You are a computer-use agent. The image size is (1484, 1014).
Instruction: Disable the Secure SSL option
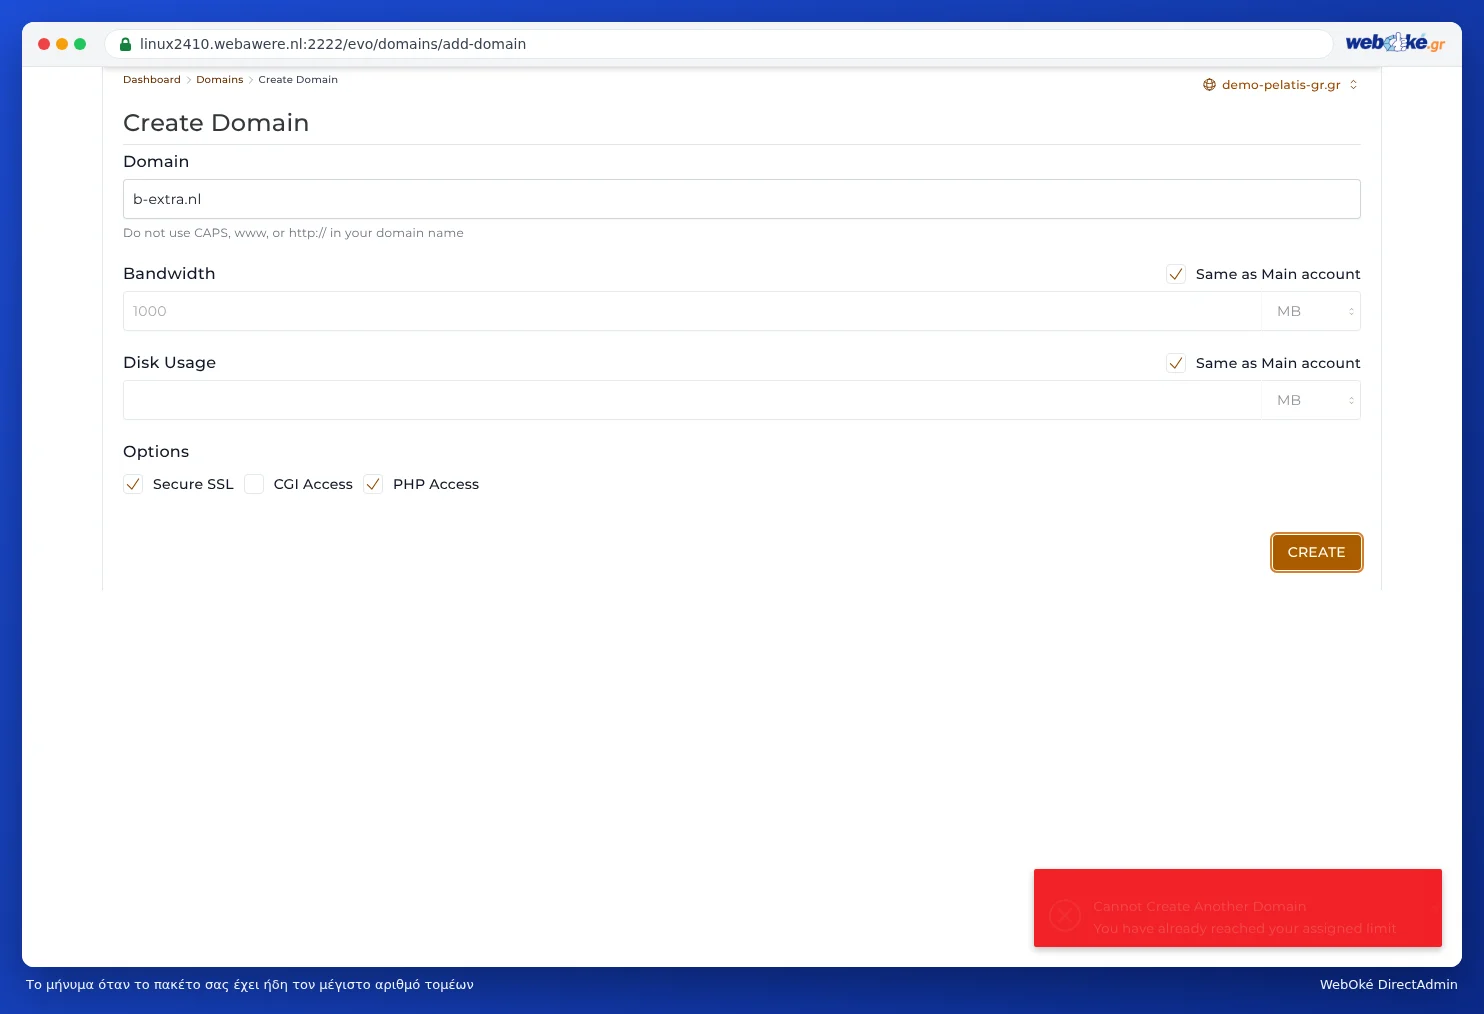pyautogui.click(x=133, y=484)
